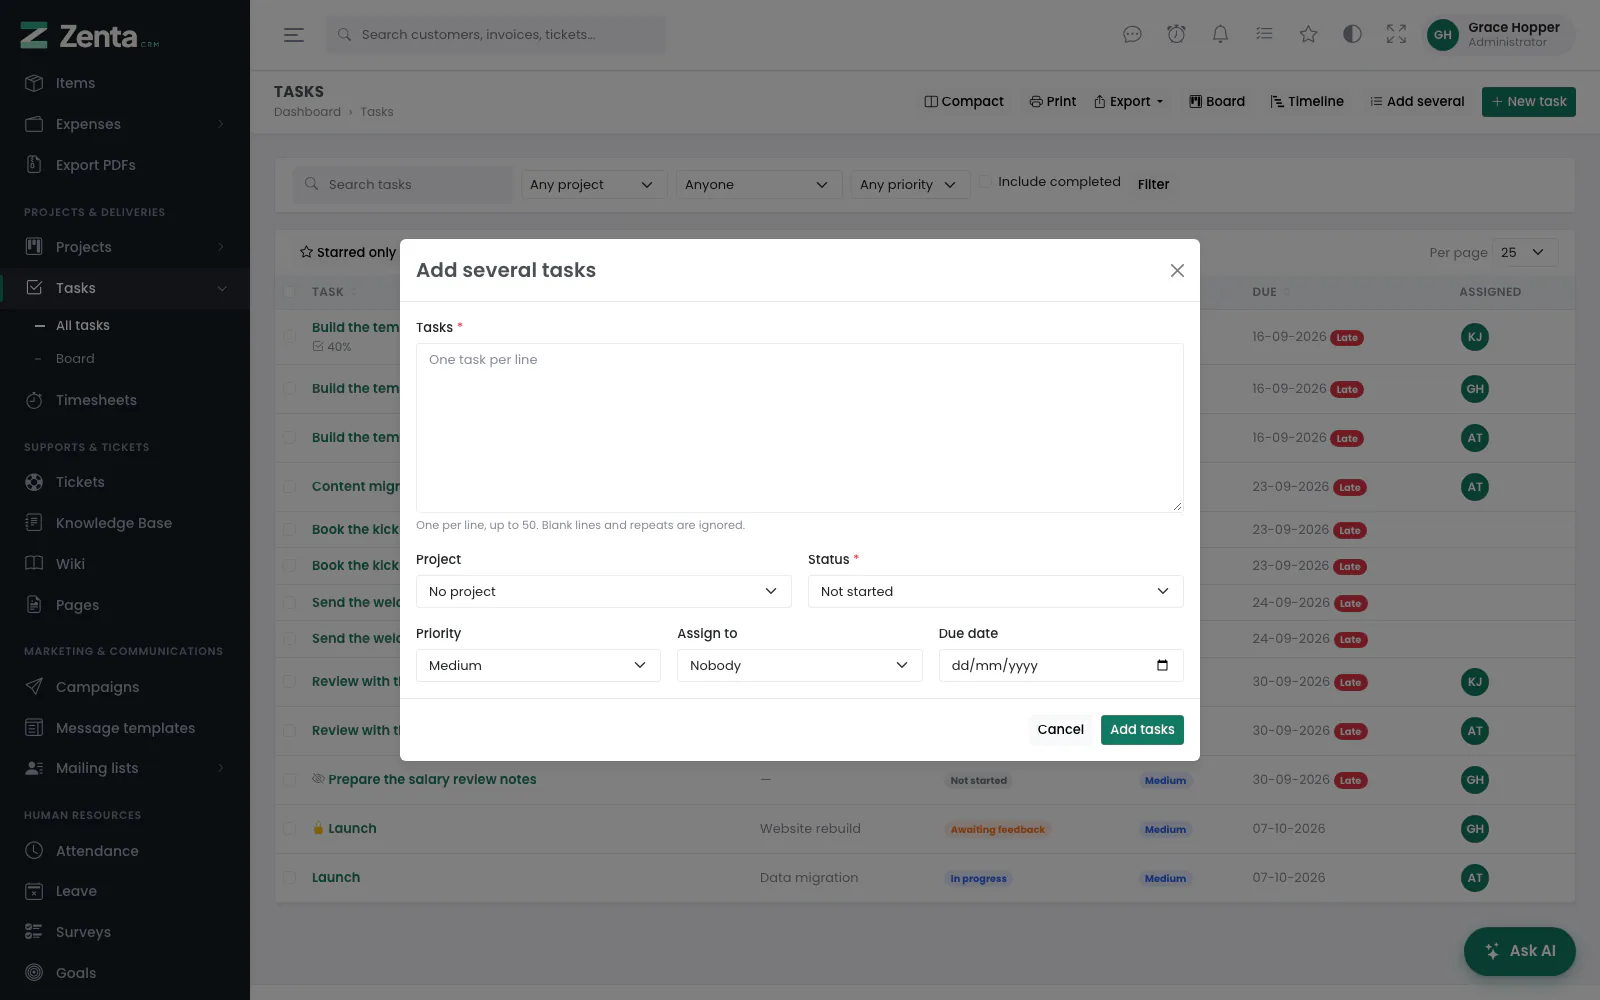Open the chat messages icon
This screenshot has height=1000, width=1600.
1132,35
